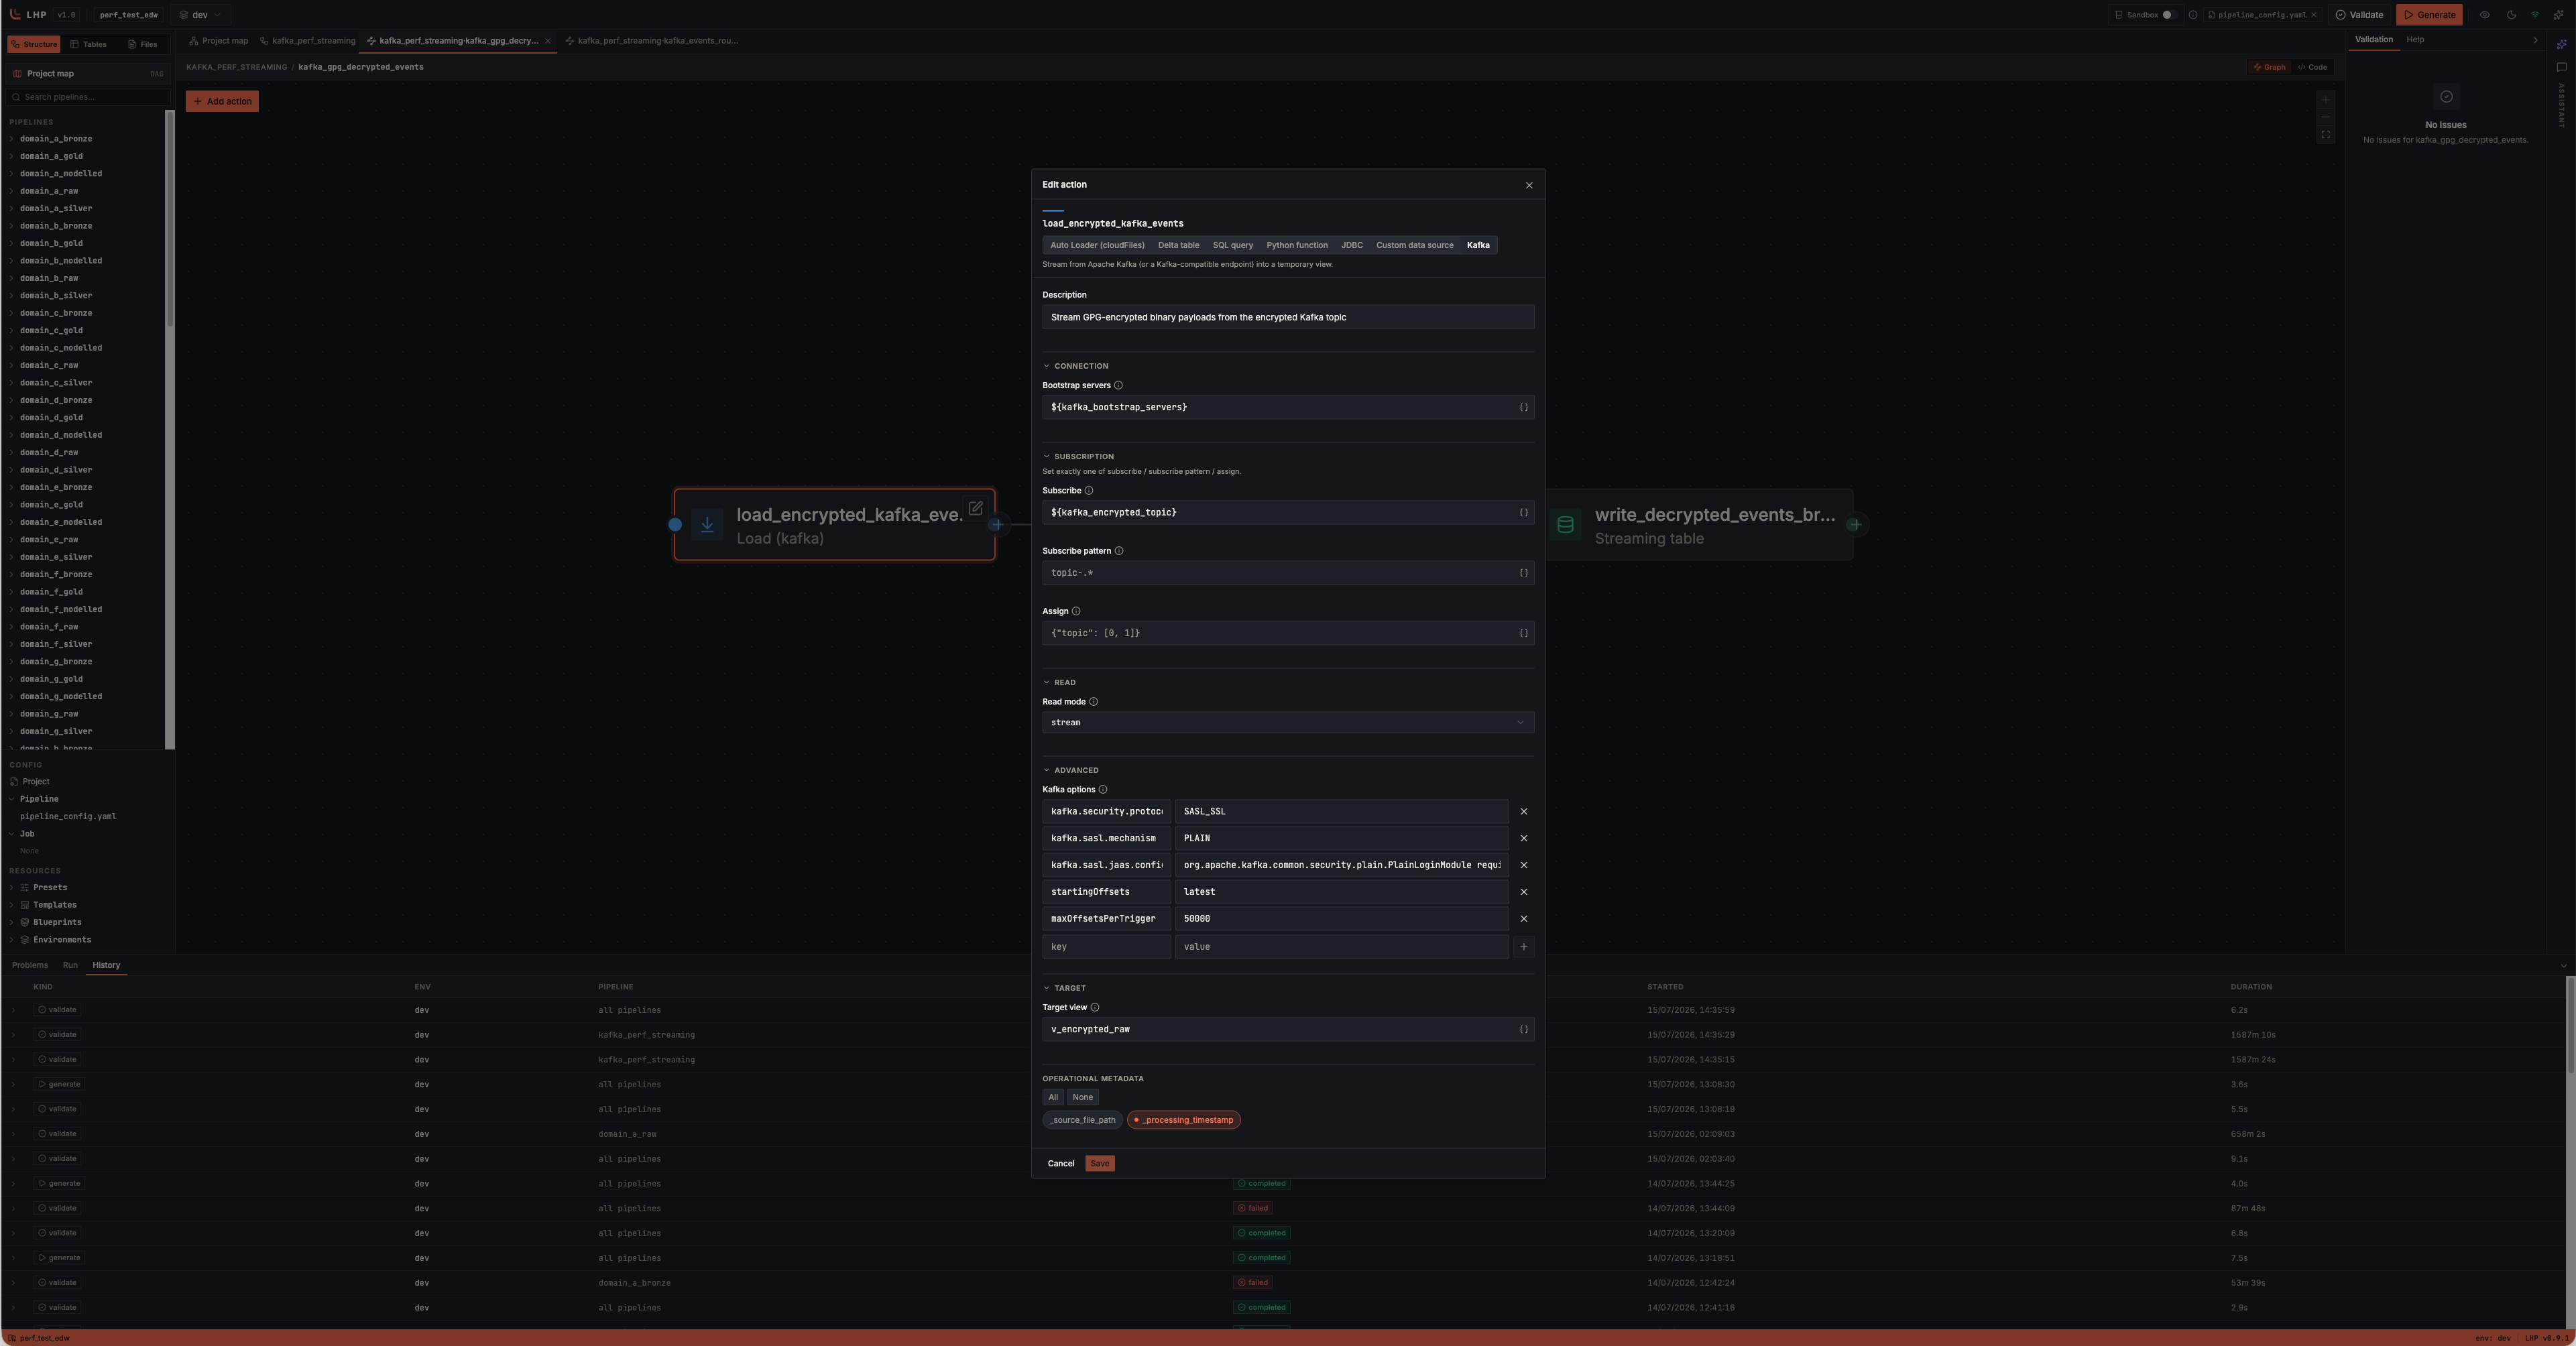Show info for Bootstrap servers

[1118, 385]
